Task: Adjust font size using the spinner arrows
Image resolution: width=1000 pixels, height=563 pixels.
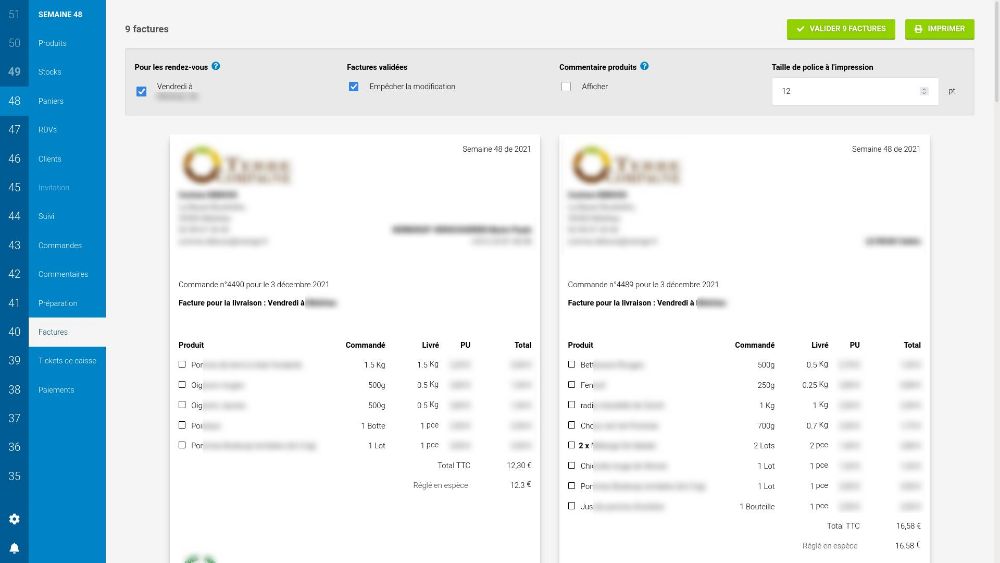Action: (923, 91)
